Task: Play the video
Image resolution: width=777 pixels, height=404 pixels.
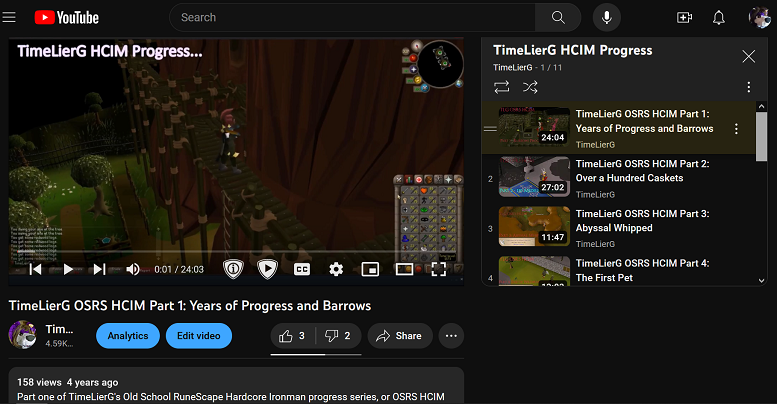Action: tap(68, 269)
